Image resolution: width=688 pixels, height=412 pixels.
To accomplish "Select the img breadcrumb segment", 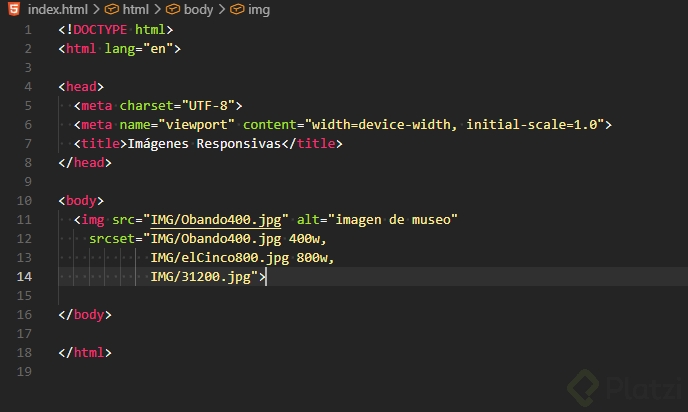I will (259, 10).
